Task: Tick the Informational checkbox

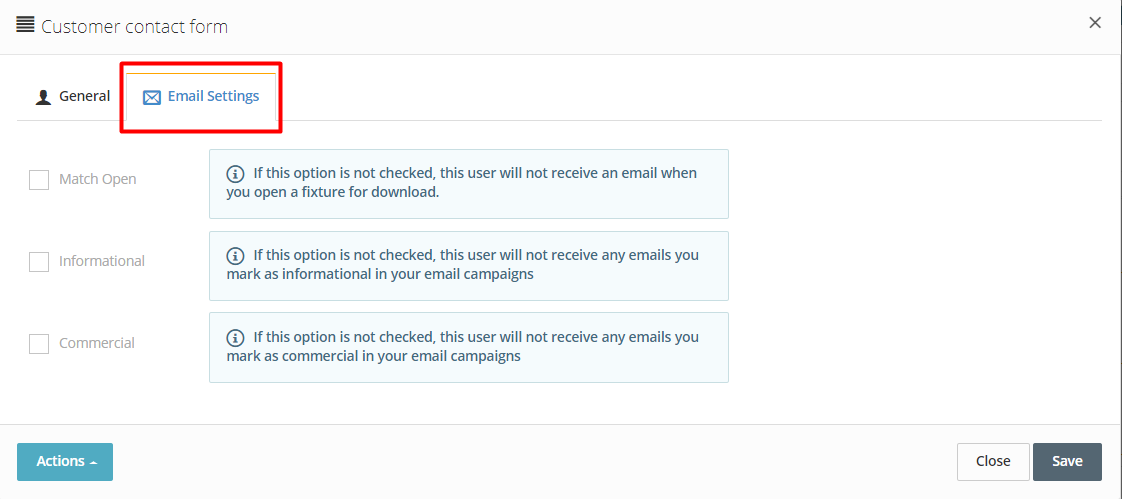Action: pyautogui.click(x=39, y=262)
